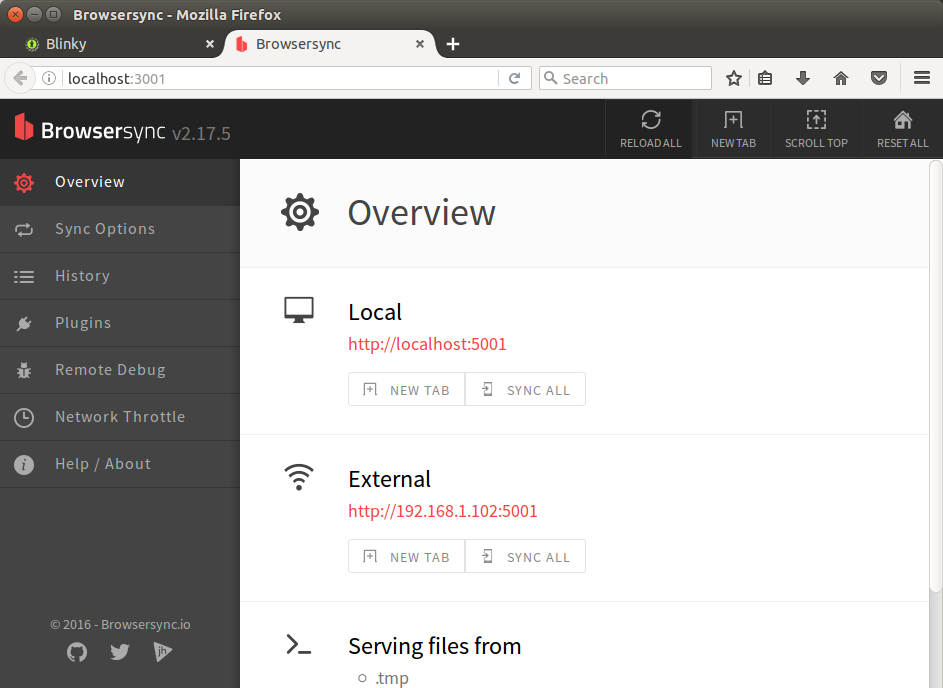This screenshot has height=688, width=943.
Task: Click the Browsersync.io copyright text
Action: point(120,625)
